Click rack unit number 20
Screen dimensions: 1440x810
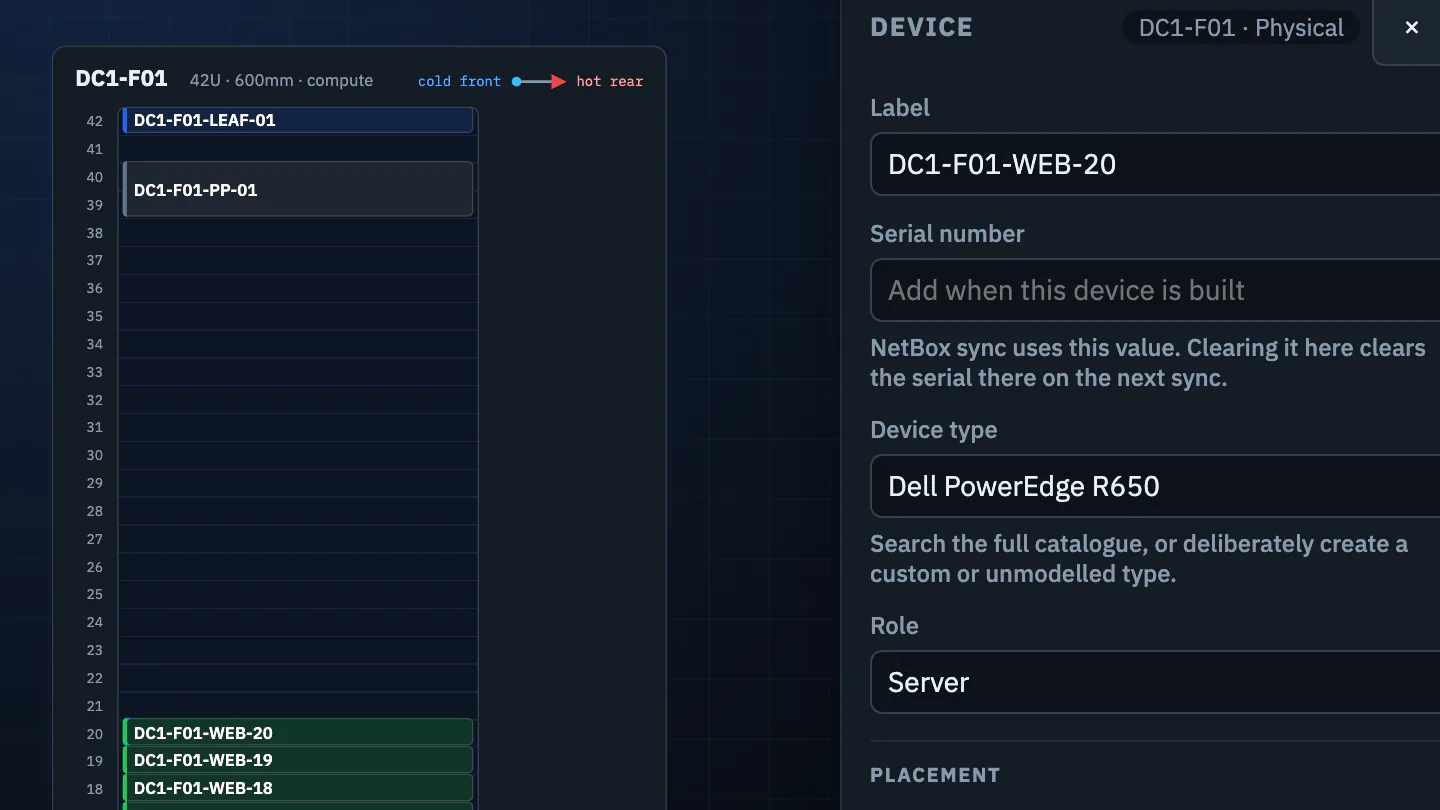point(95,733)
